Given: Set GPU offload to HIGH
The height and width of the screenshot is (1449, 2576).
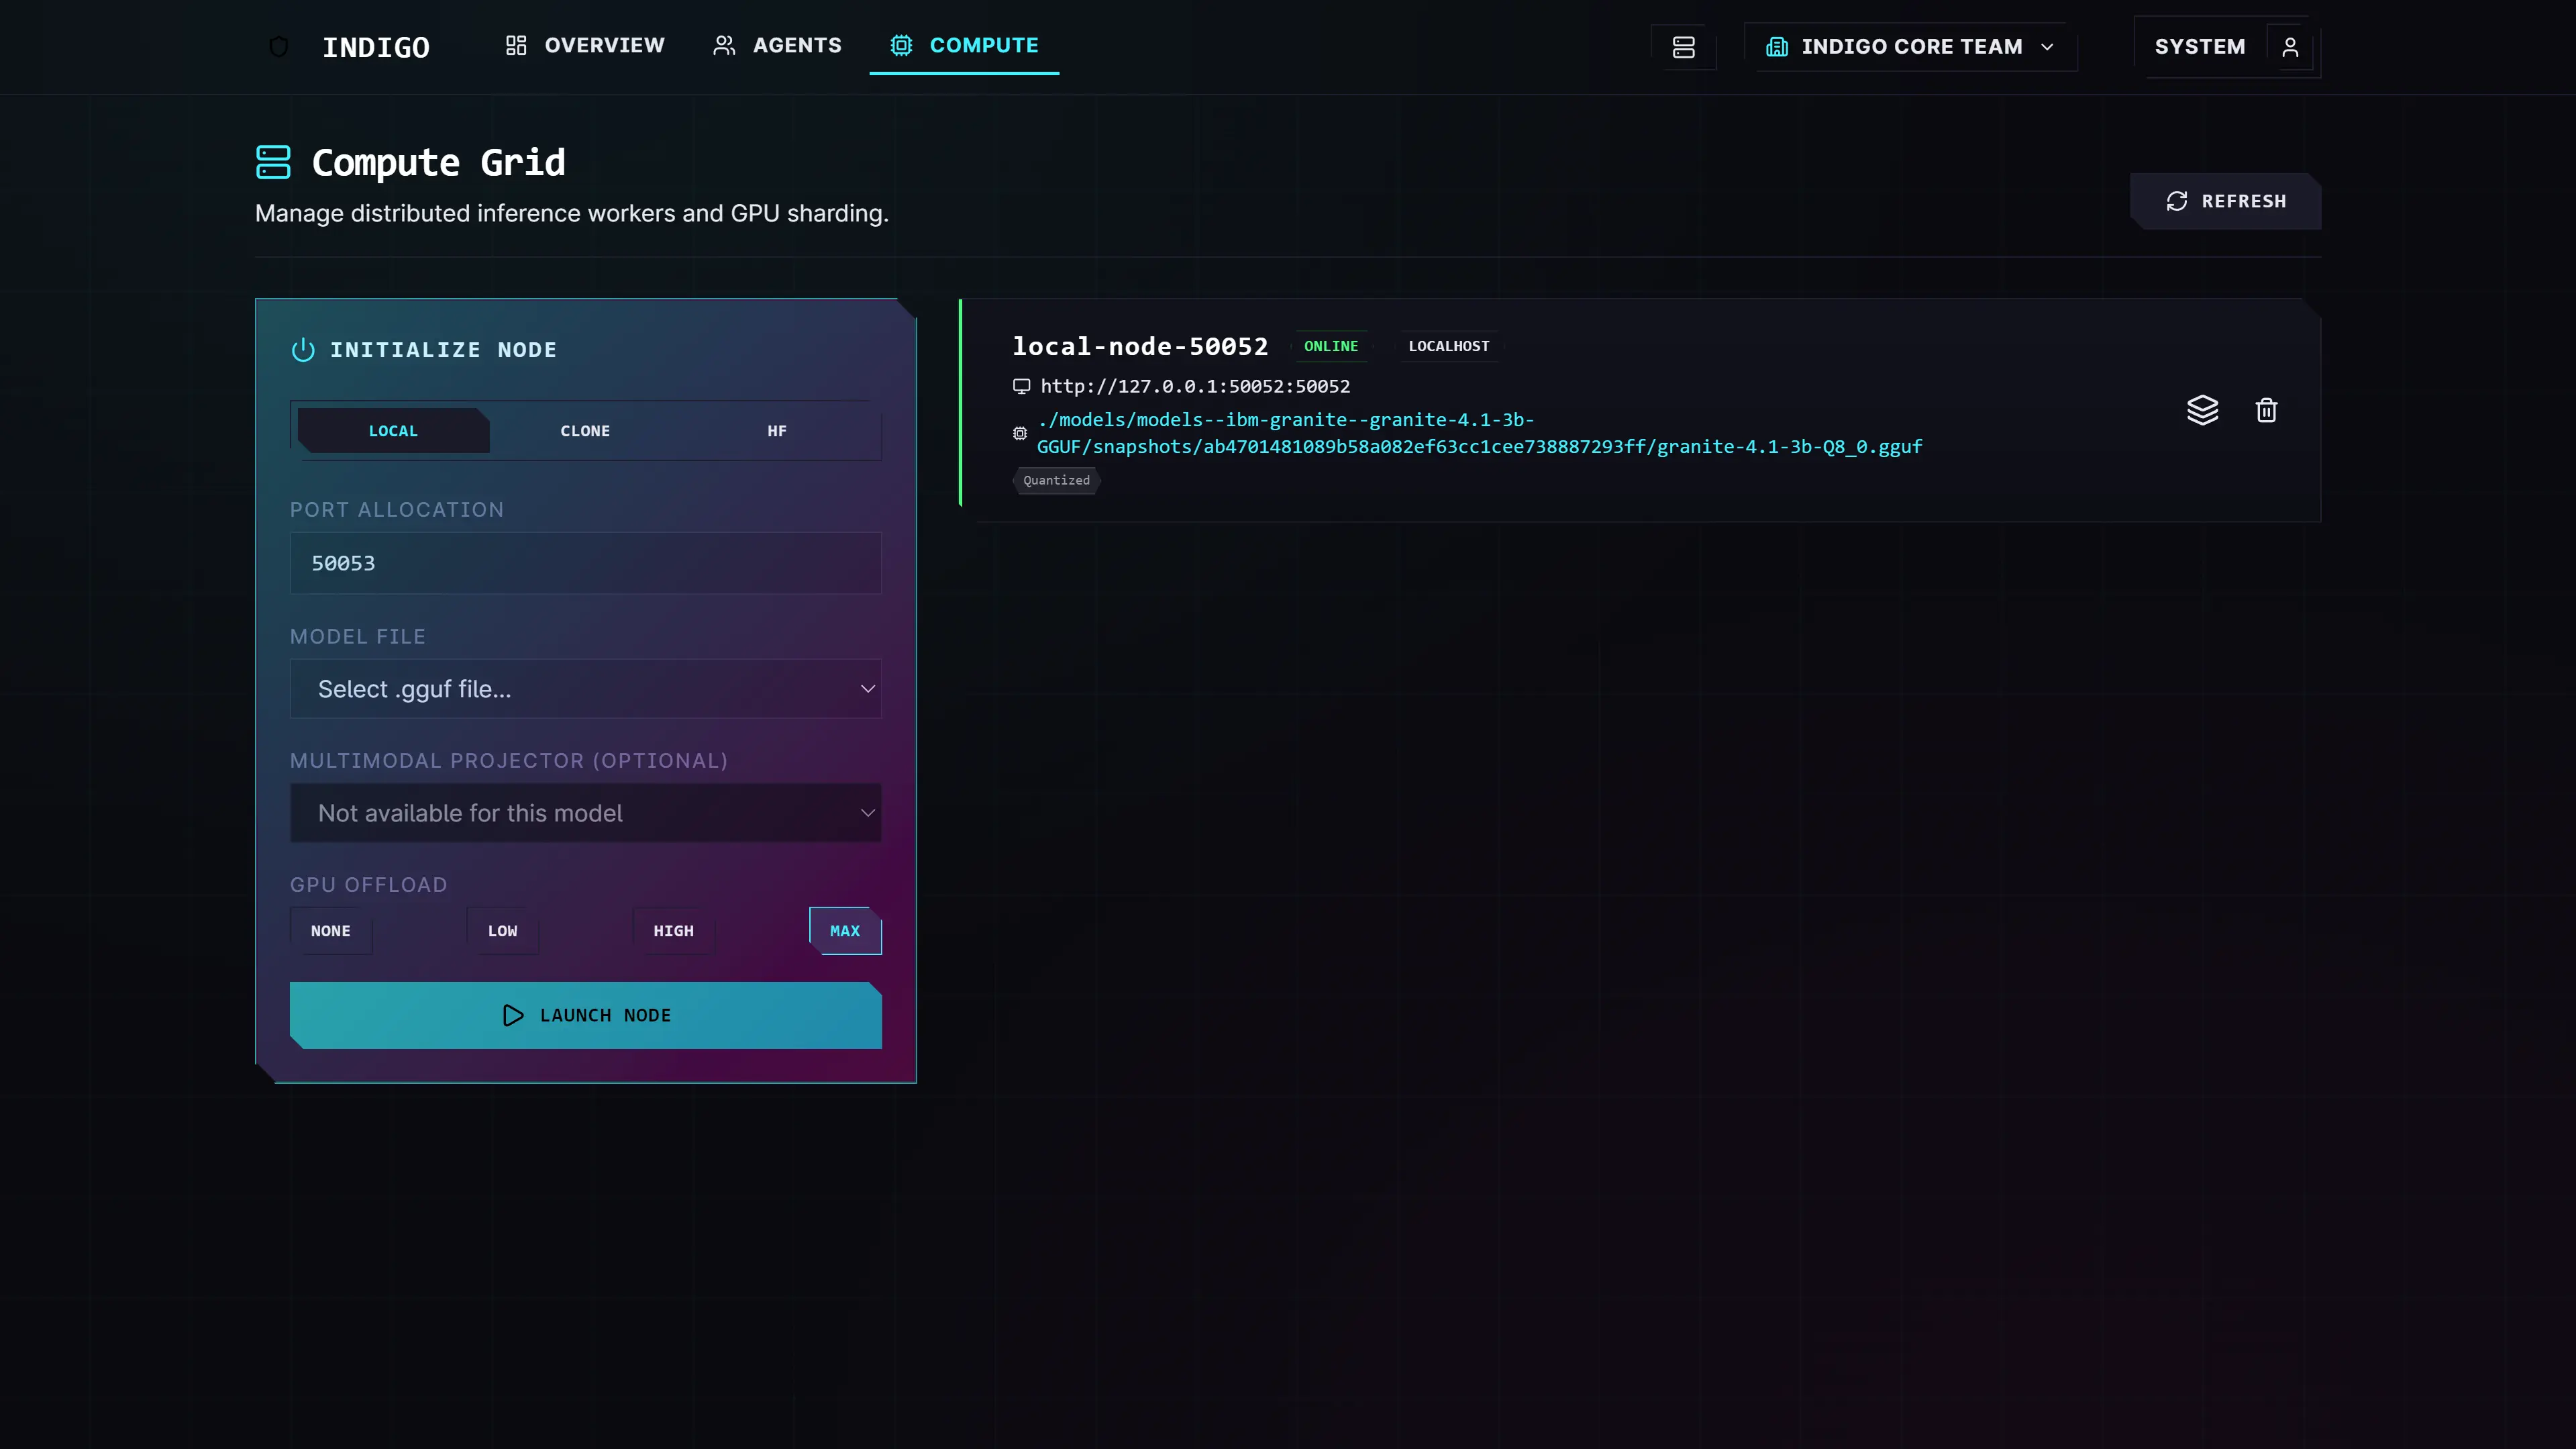Looking at the screenshot, I should pos(674,931).
